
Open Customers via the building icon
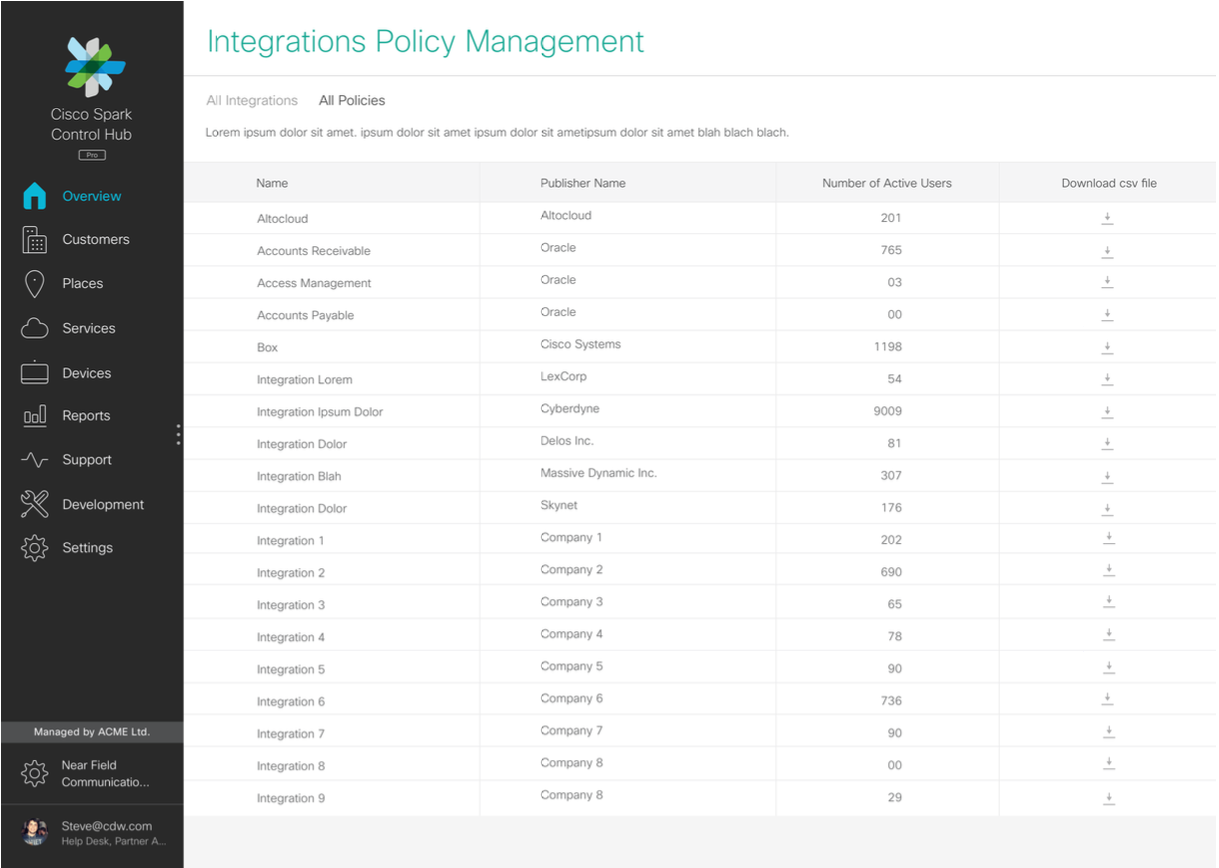[x=34, y=240]
